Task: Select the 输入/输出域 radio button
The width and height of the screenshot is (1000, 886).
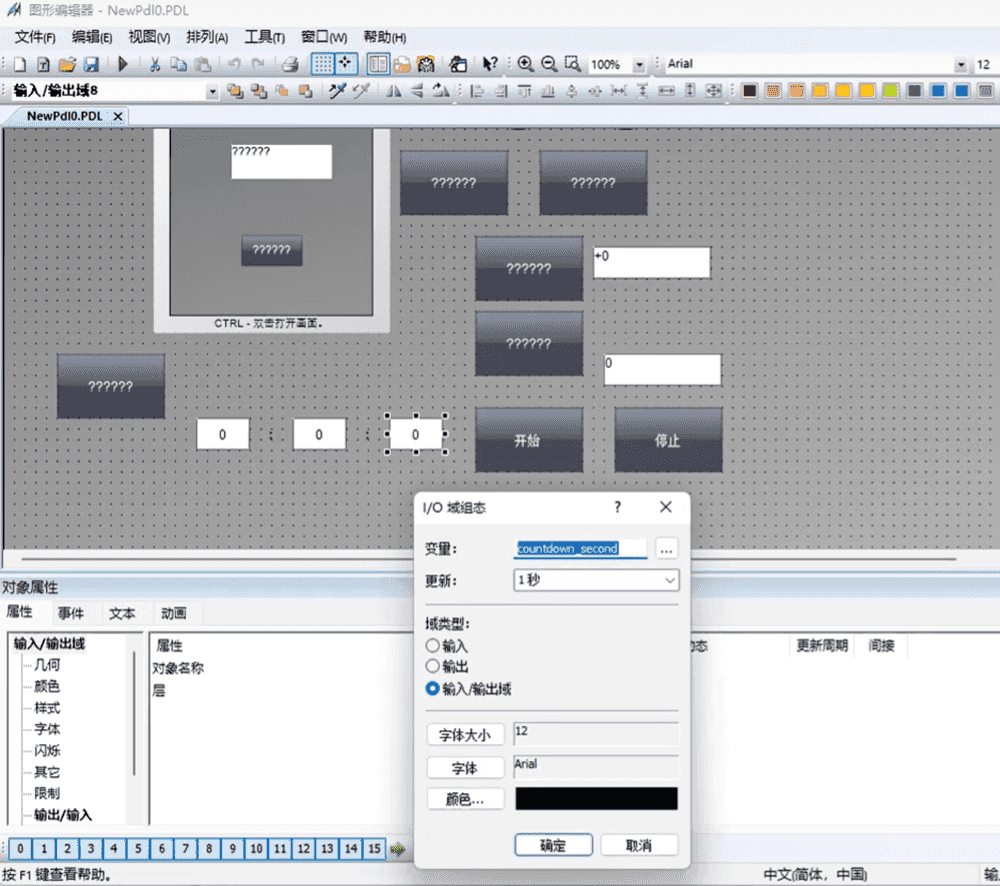Action: [433, 688]
